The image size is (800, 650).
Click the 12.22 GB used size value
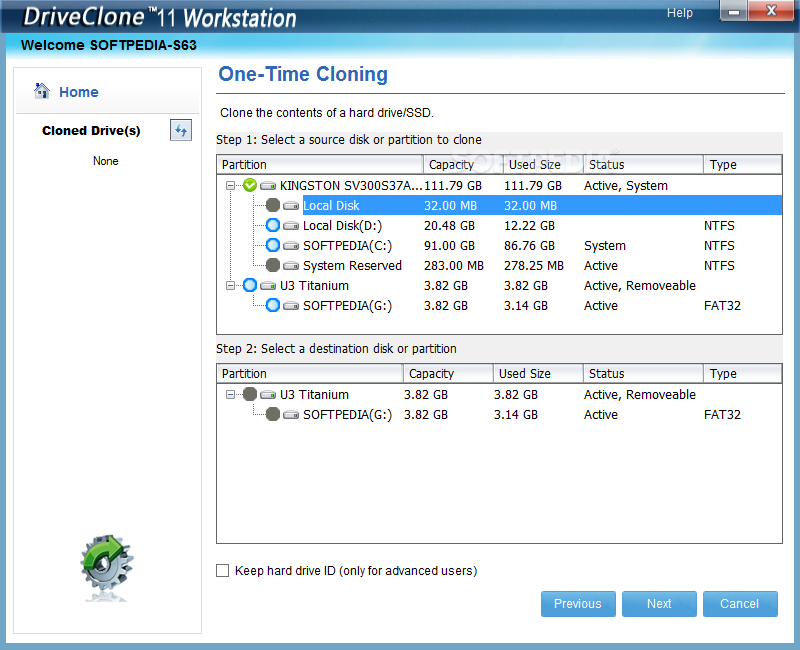tap(529, 226)
